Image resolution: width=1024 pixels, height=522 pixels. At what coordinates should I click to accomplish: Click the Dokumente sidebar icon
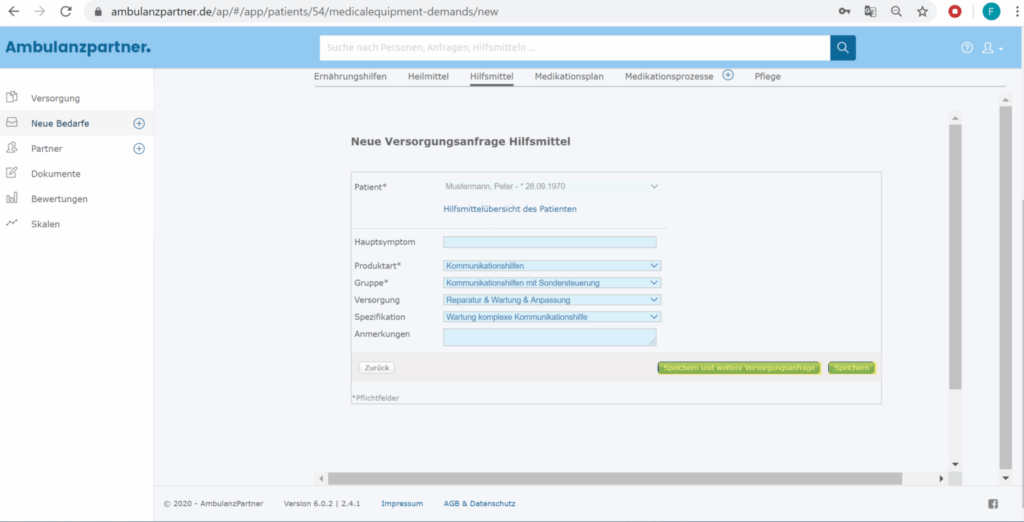point(11,173)
